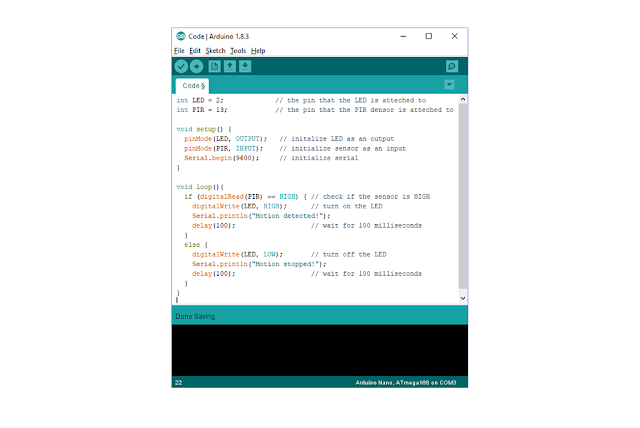Open the Tools menu

[238, 51]
